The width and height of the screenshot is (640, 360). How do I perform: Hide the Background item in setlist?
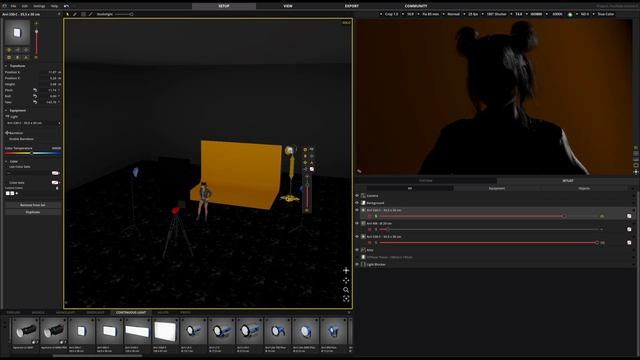(357, 203)
